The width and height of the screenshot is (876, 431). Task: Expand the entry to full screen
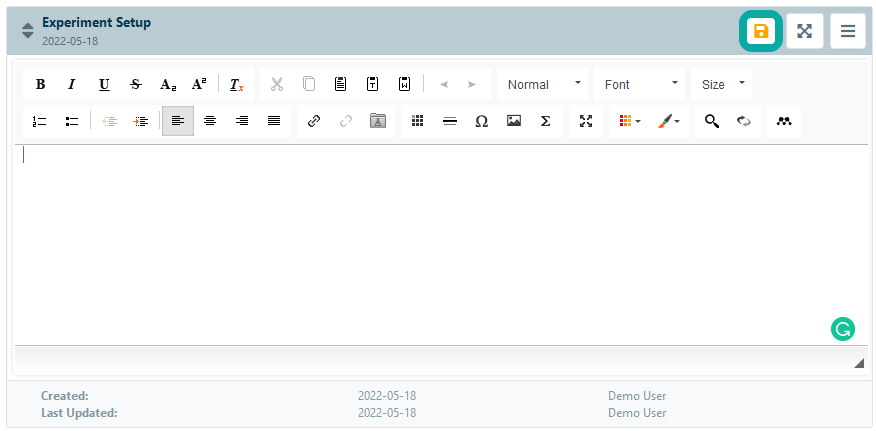click(x=804, y=31)
